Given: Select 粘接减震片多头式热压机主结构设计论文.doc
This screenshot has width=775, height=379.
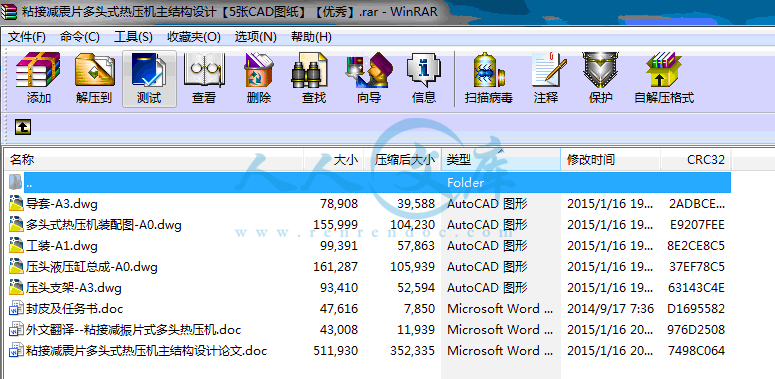Looking at the screenshot, I should click(146, 351).
